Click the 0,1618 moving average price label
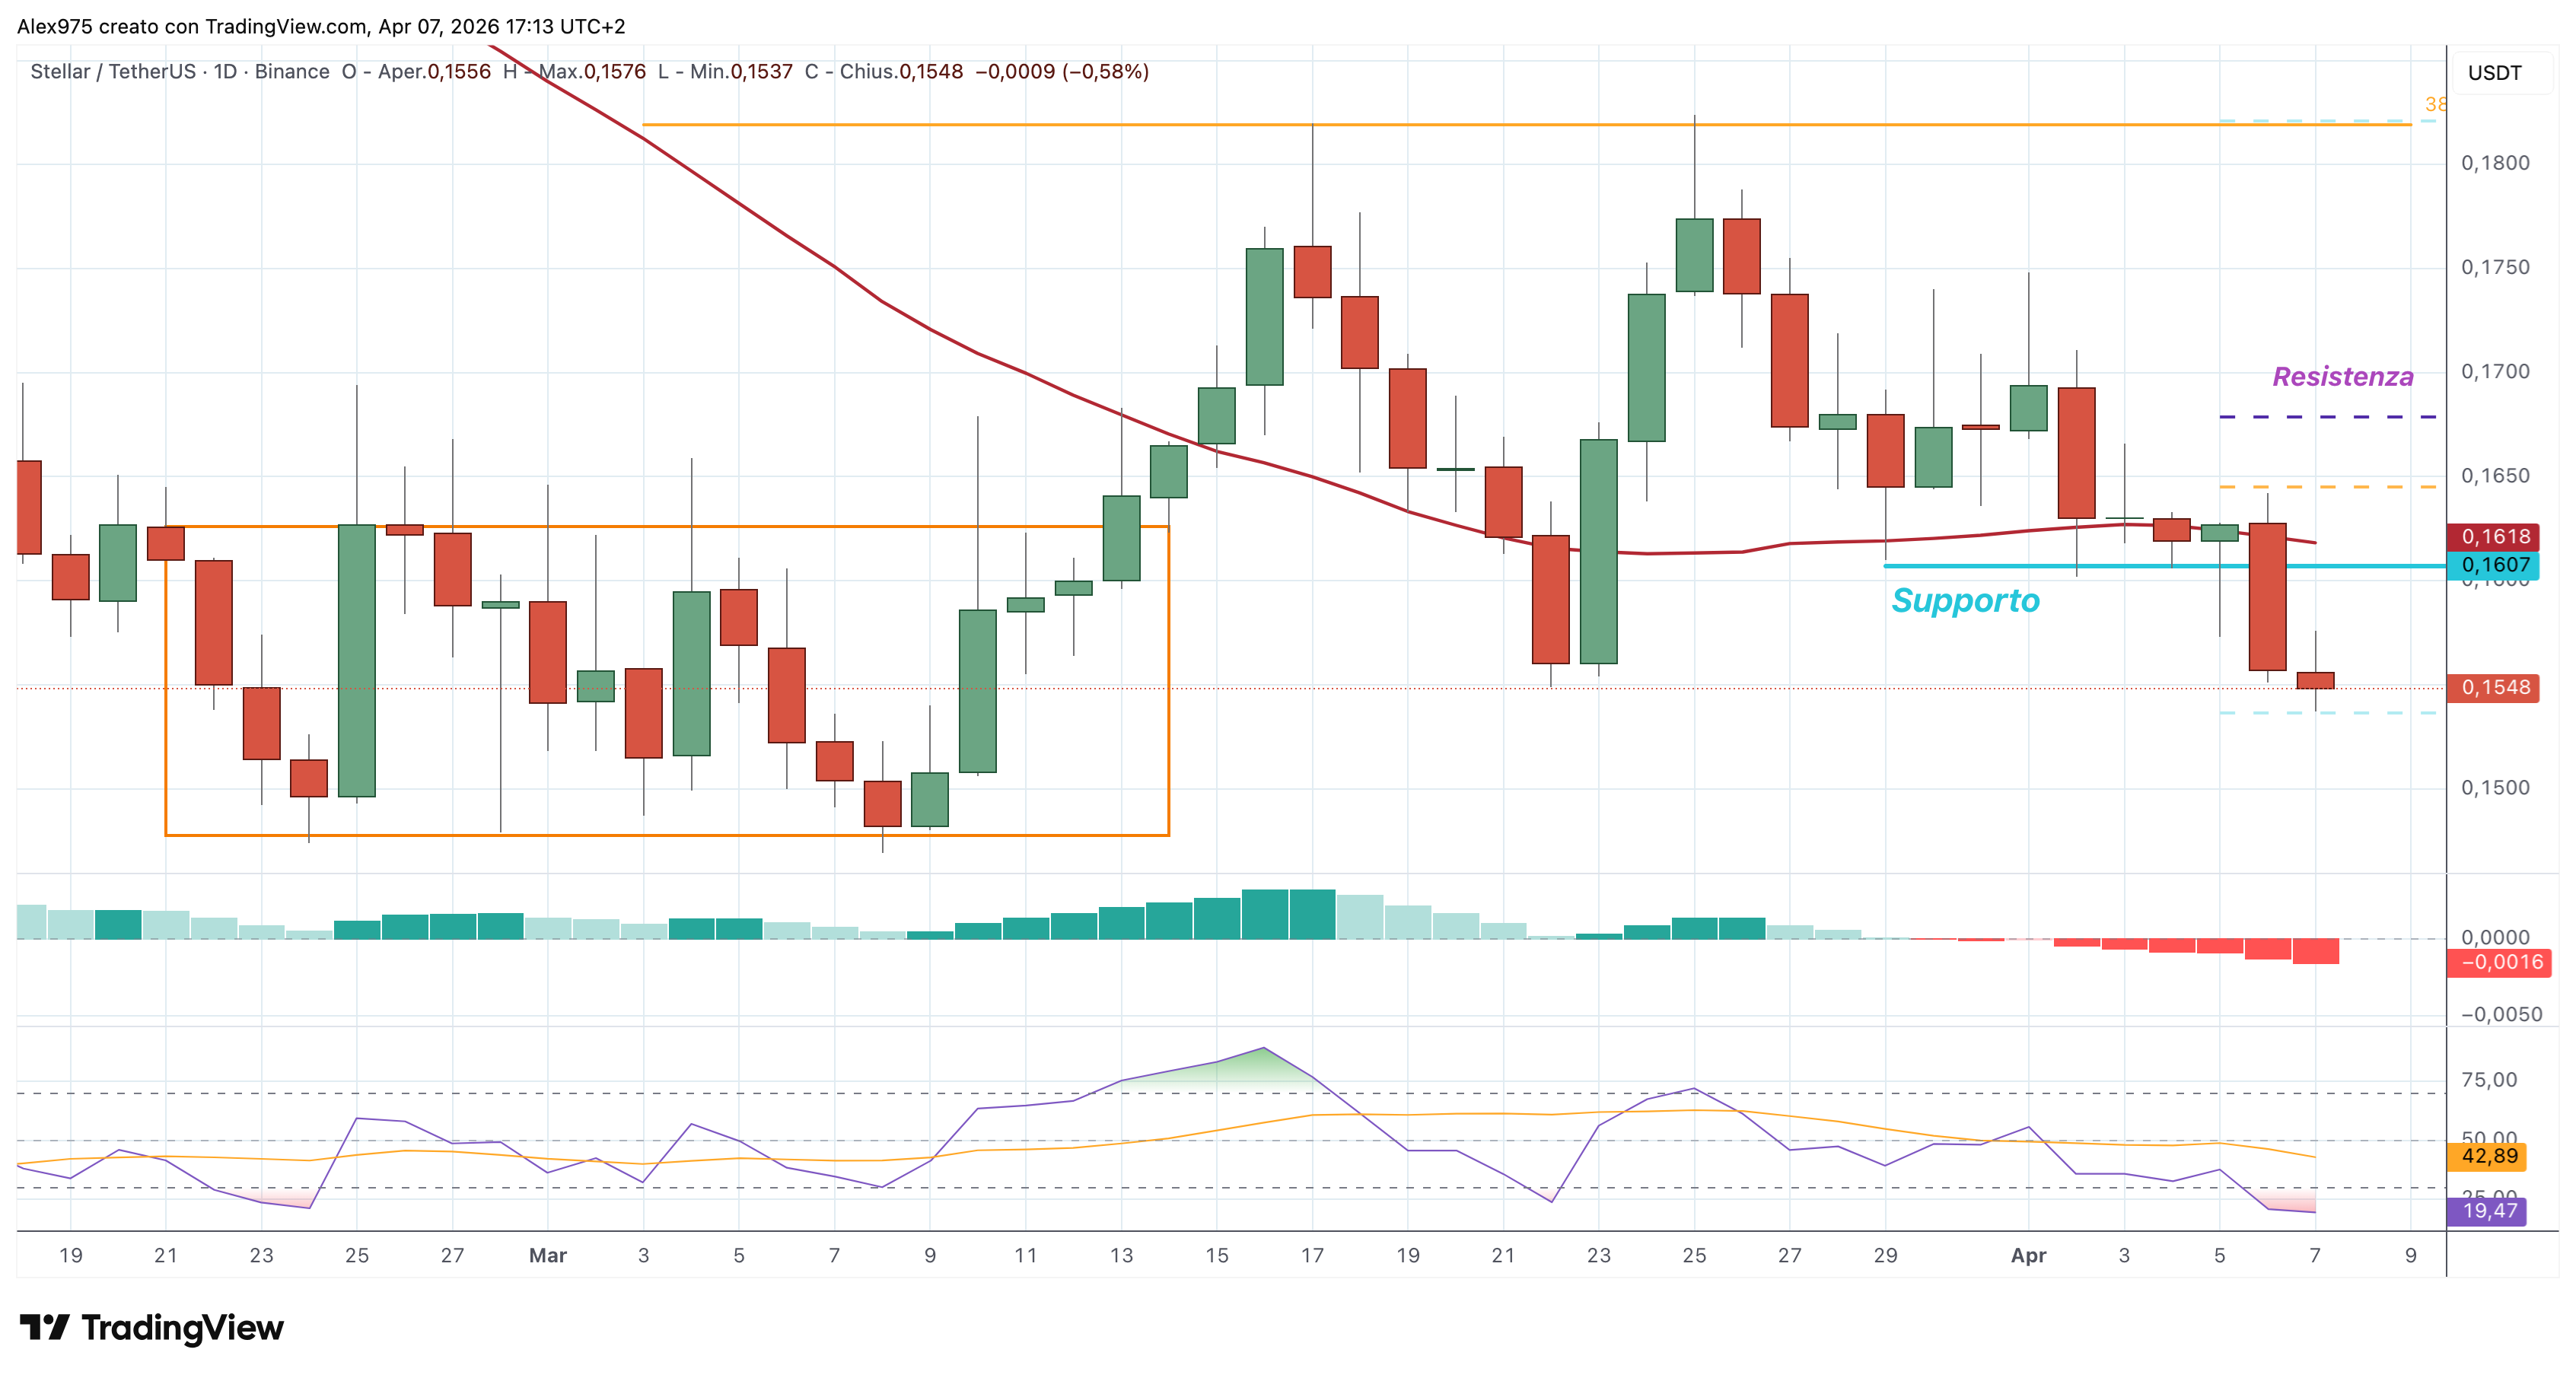Image resolution: width=2576 pixels, height=1378 pixels. pos(2494,537)
